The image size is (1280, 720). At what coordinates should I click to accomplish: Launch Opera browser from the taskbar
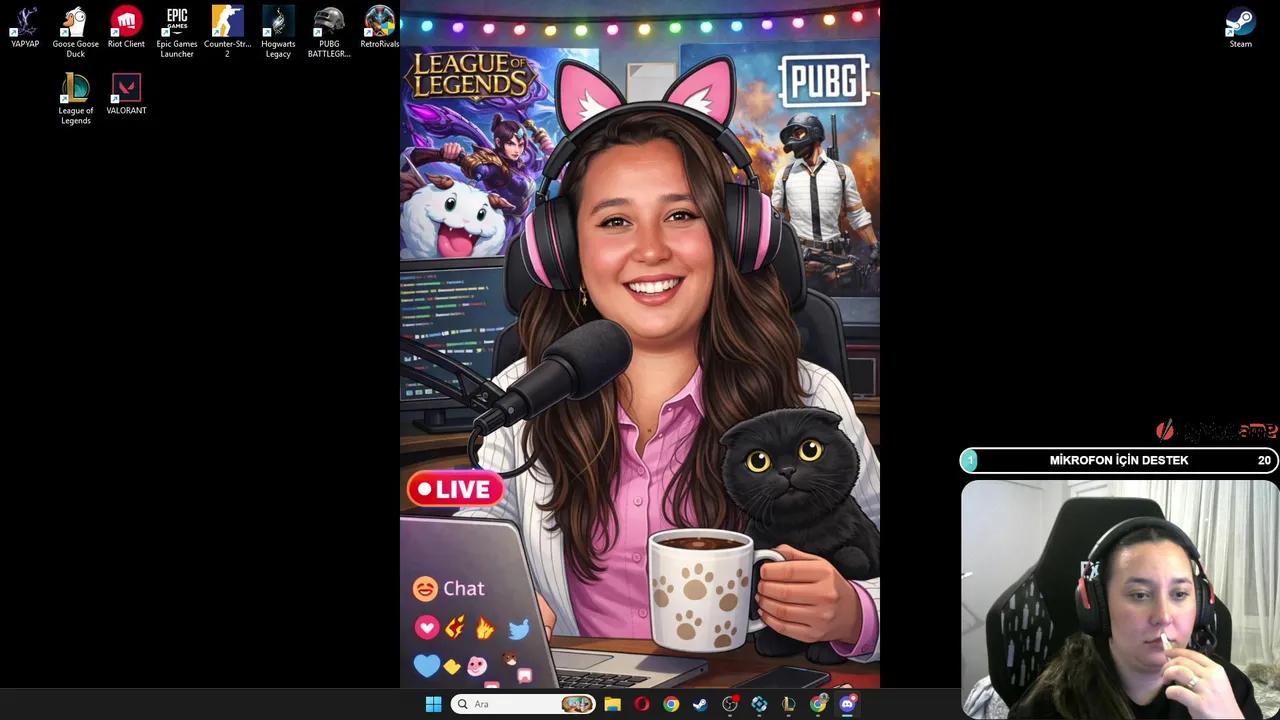coord(641,704)
